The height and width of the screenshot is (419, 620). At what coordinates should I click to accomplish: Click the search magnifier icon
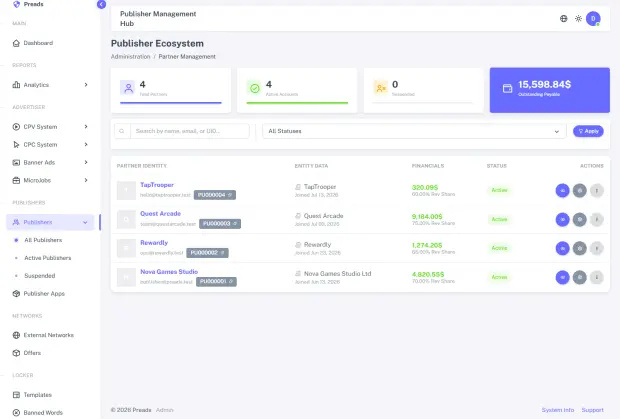(122, 131)
